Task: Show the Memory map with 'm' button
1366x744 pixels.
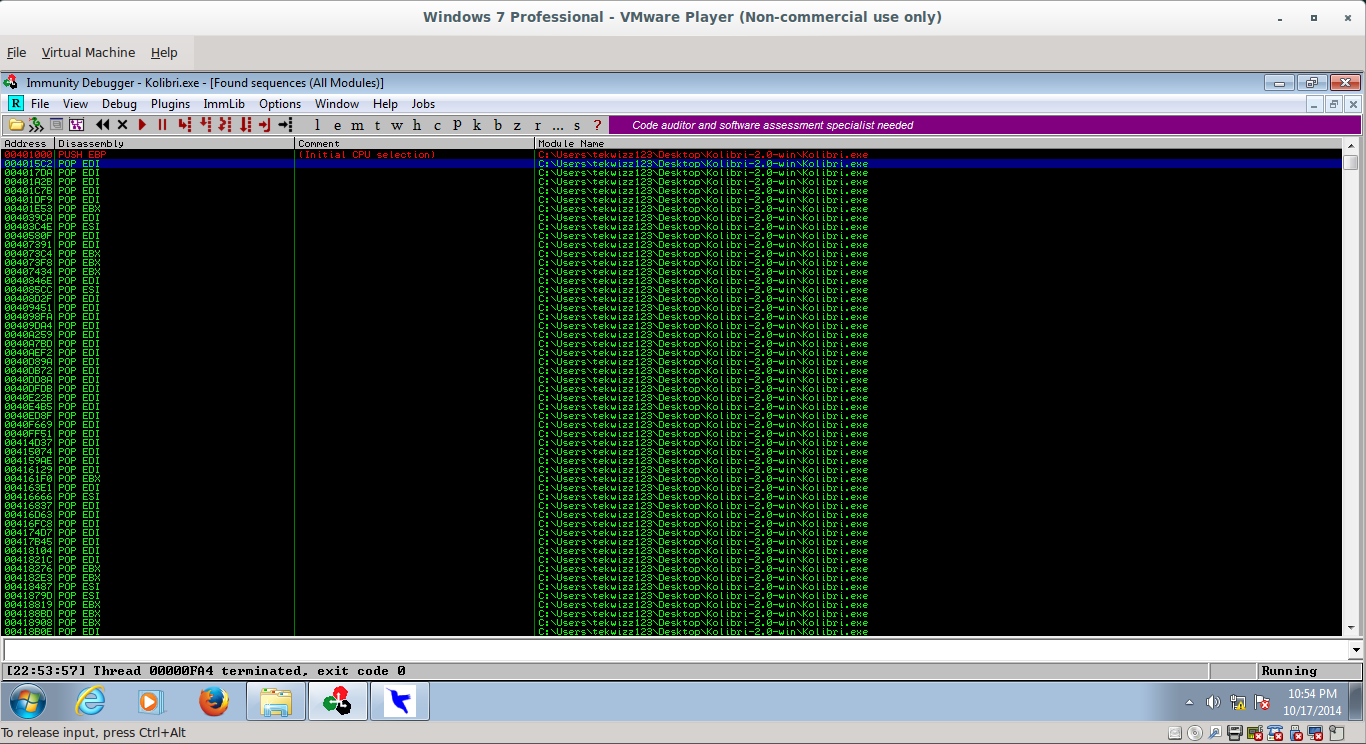Action: click(357, 125)
